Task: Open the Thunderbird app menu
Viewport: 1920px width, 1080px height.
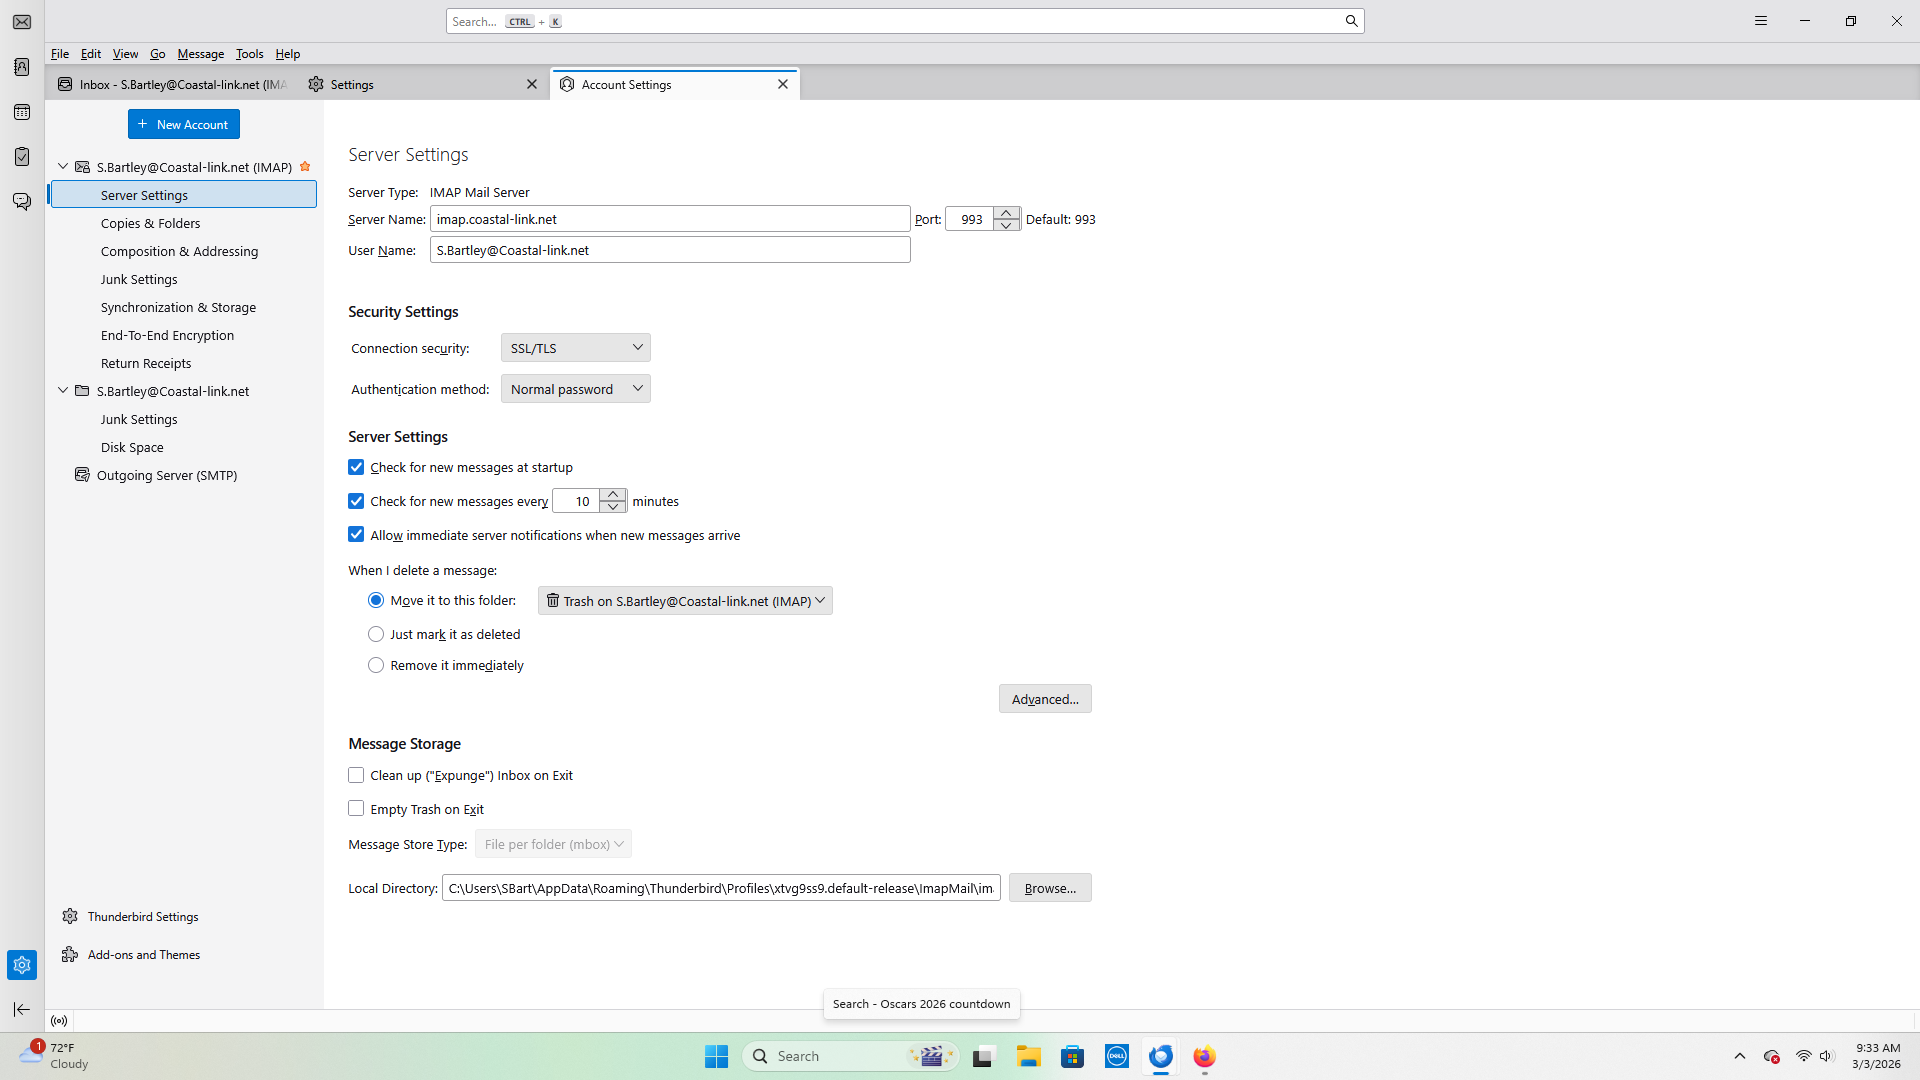Action: click(1761, 21)
